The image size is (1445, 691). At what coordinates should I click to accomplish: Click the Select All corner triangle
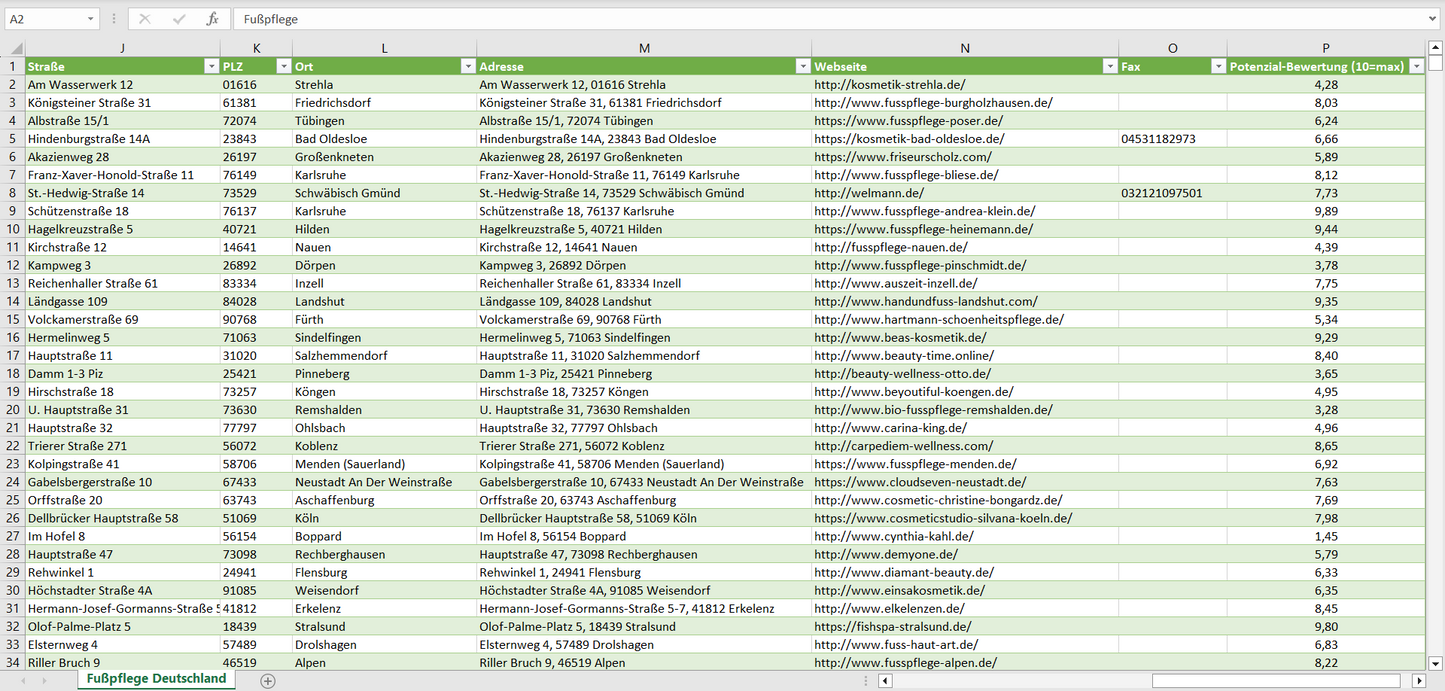(16, 48)
